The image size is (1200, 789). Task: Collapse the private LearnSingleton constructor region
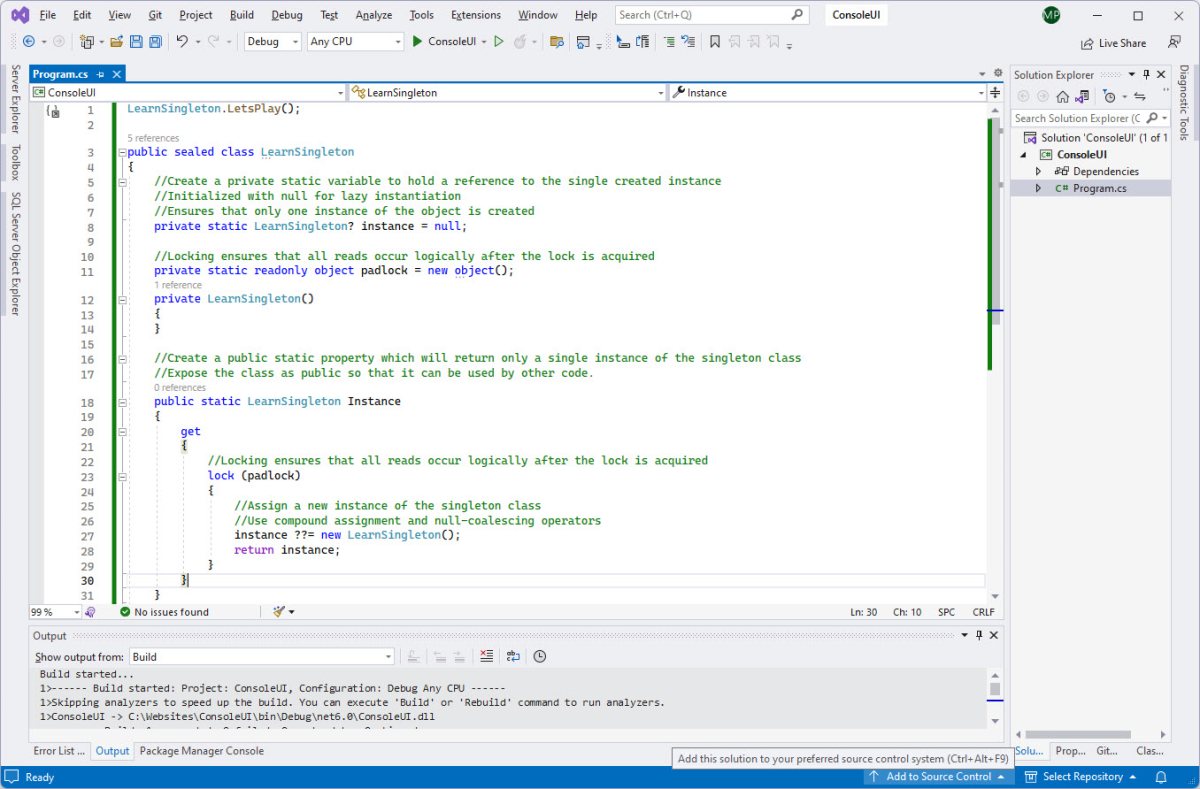[x=122, y=299]
